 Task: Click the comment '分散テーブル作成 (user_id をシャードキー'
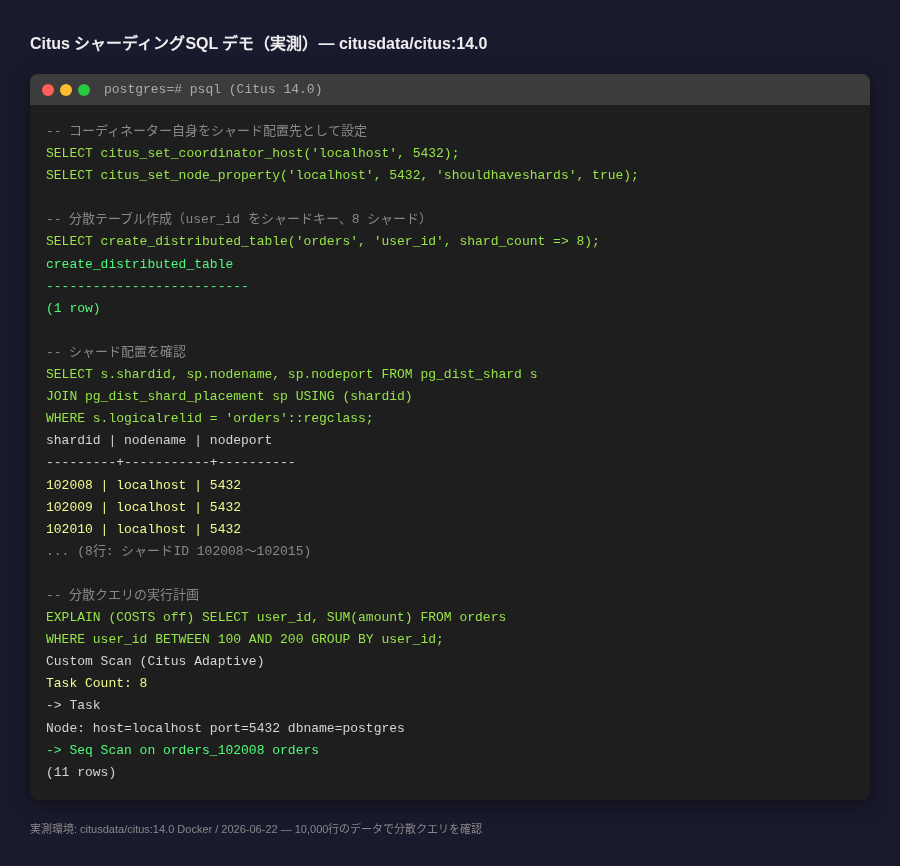(x=236, y=219)
